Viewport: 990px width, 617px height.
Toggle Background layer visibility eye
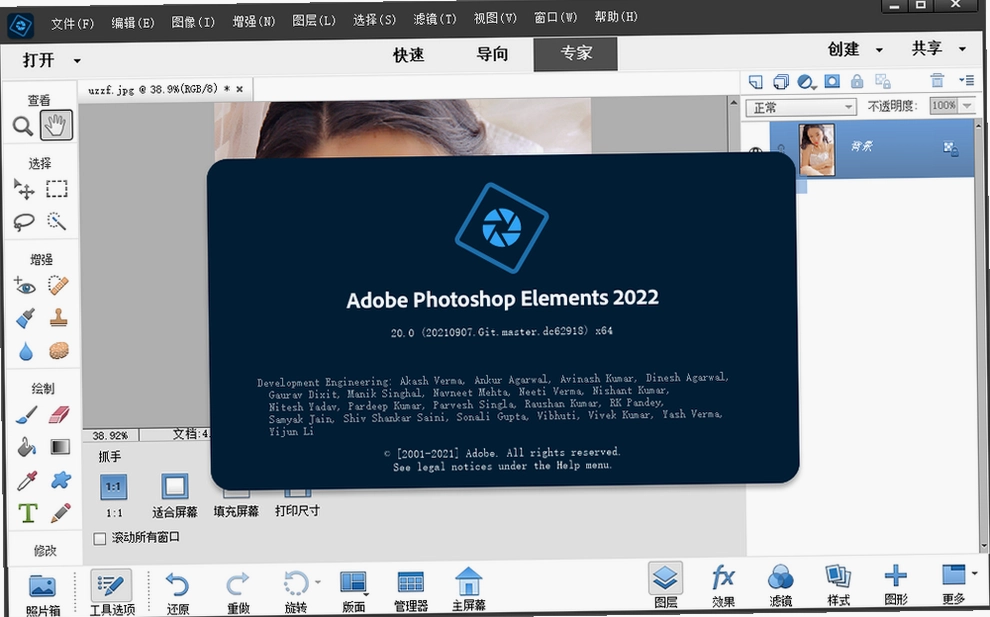(x=755, y=150)
